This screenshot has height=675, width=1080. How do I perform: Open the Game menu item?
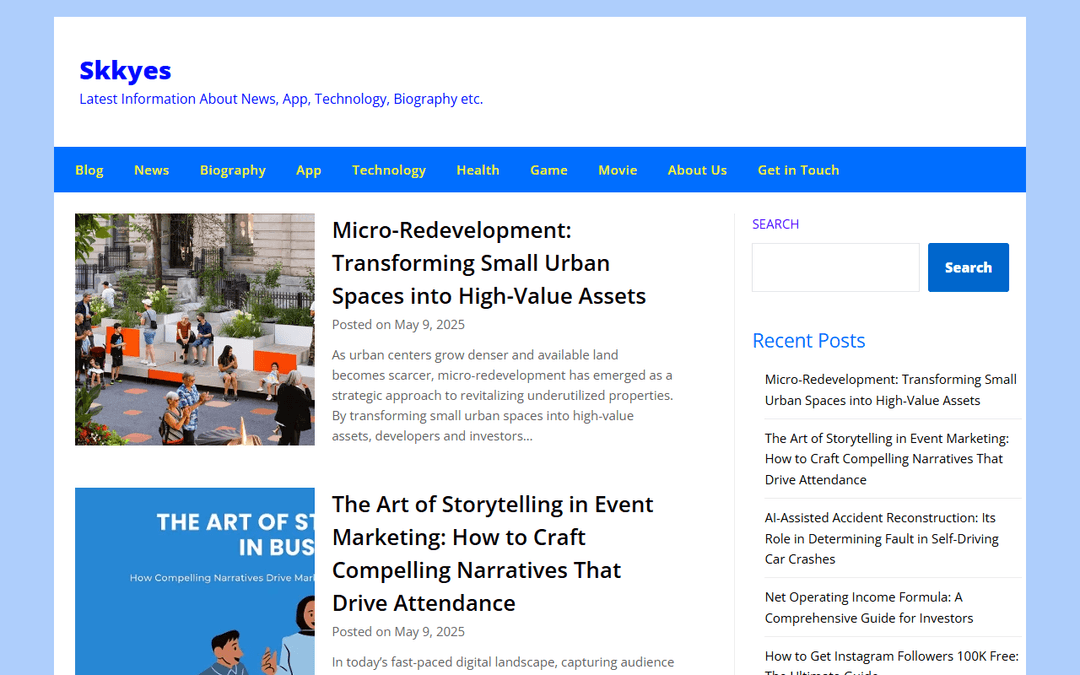(x=548, y=170)
